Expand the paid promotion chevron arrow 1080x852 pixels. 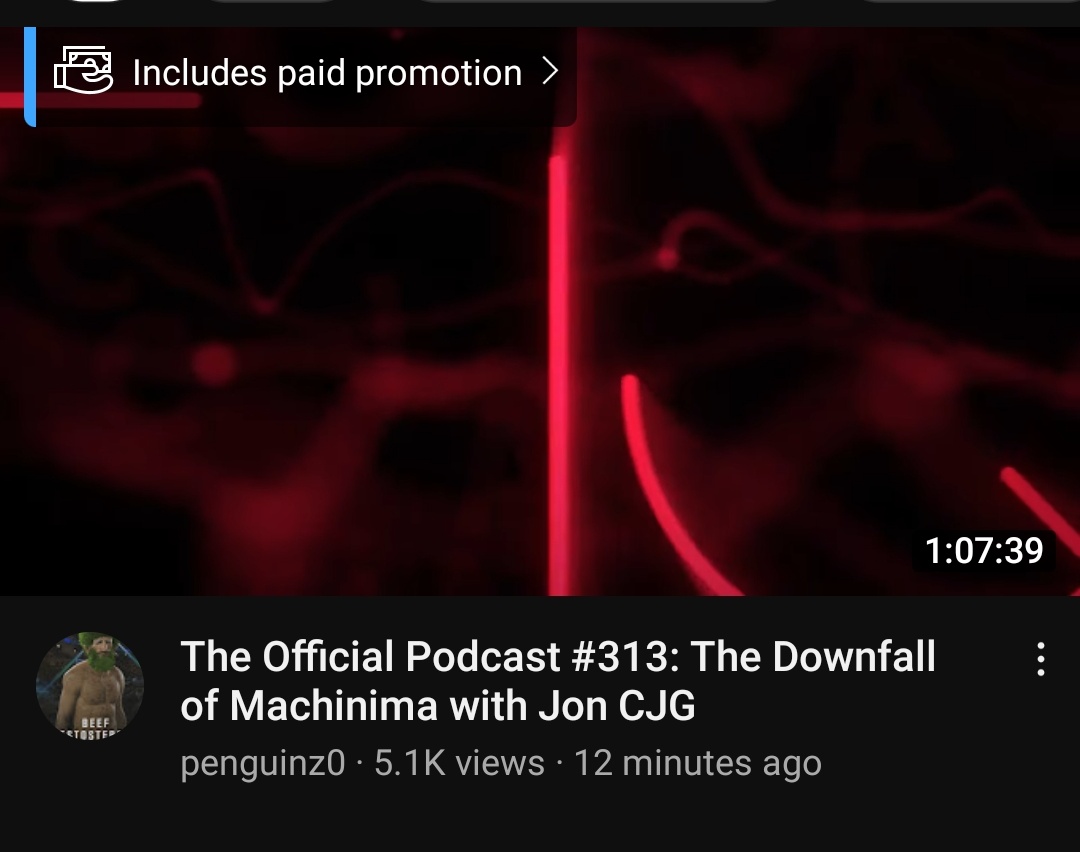pyautogui.click(x=549, y=71)
